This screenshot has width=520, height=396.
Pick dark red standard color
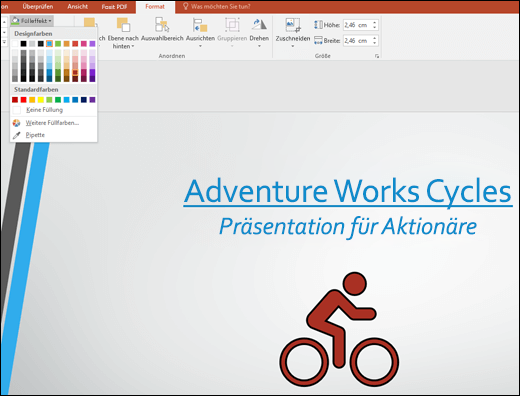(x=15, y=100)
